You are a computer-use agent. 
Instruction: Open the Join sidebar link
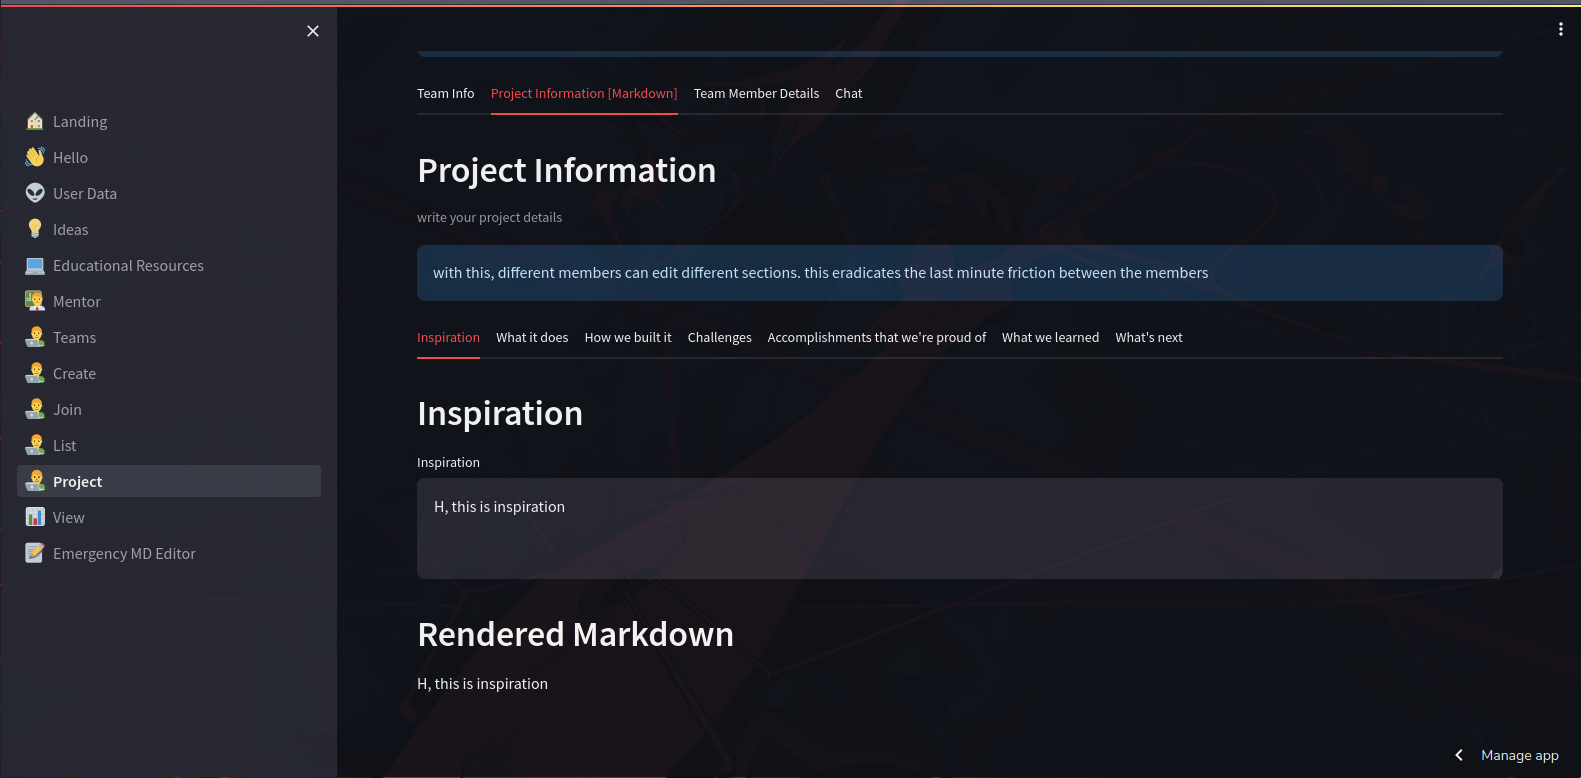[x=169, y=409]
